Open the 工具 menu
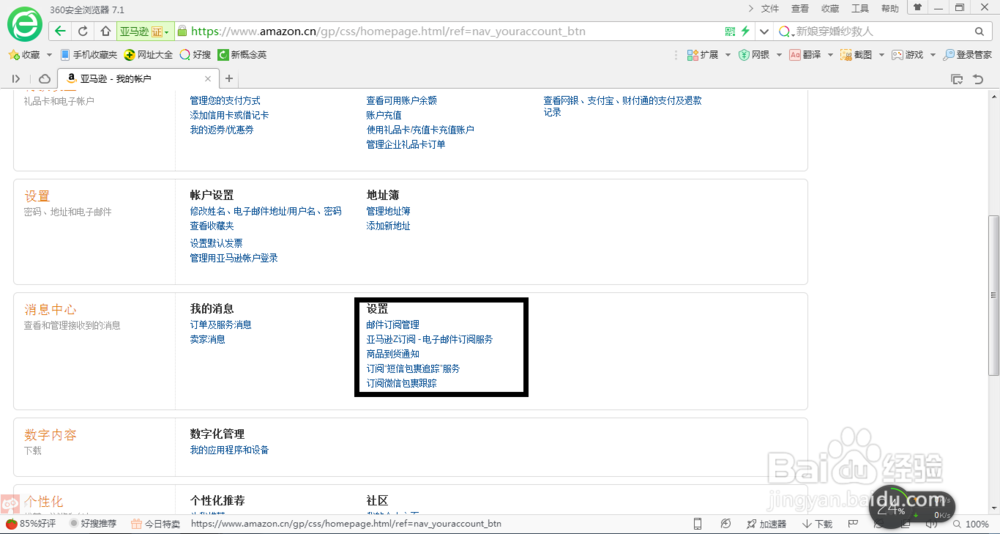The image size is (1000, 534). point(860,8)
